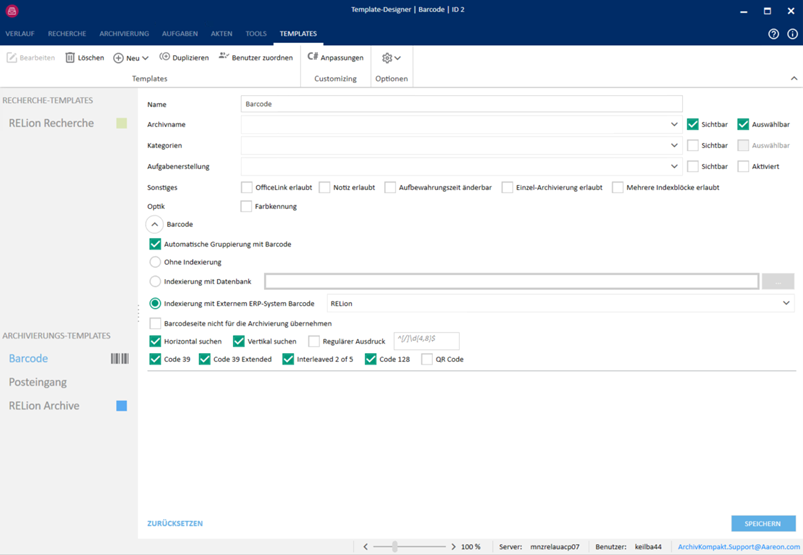The image size is (803, 555).
Task: Click the SPEICHERN button
Action: coord(762,523)
